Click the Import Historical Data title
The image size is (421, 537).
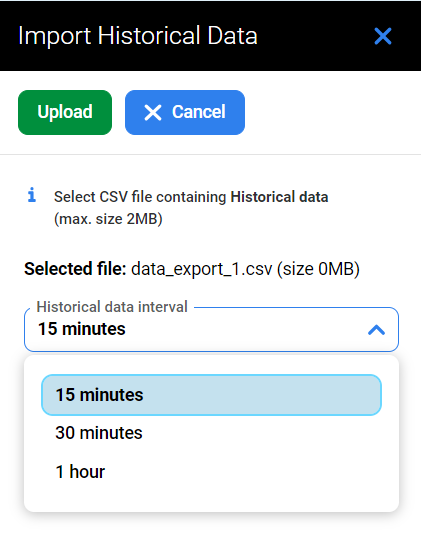point(138,36)
